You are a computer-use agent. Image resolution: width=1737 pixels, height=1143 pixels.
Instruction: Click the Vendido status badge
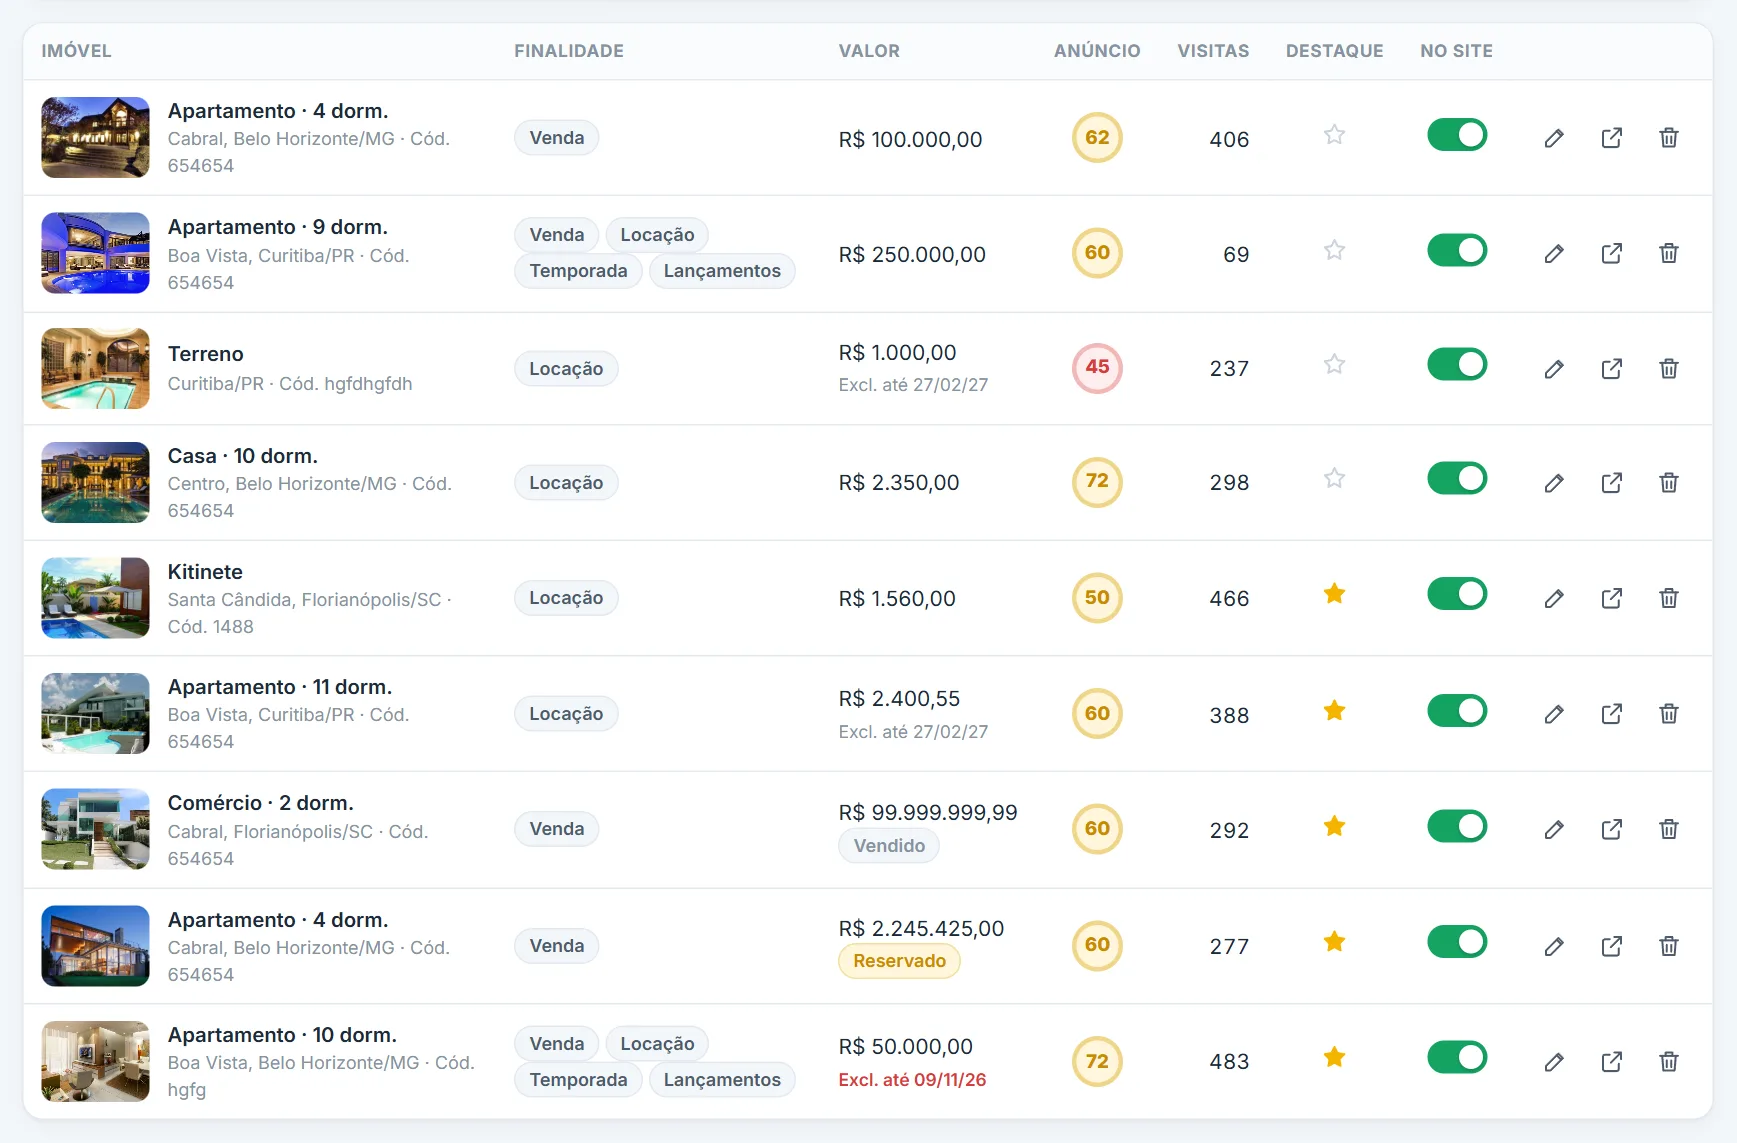[889, 846]
